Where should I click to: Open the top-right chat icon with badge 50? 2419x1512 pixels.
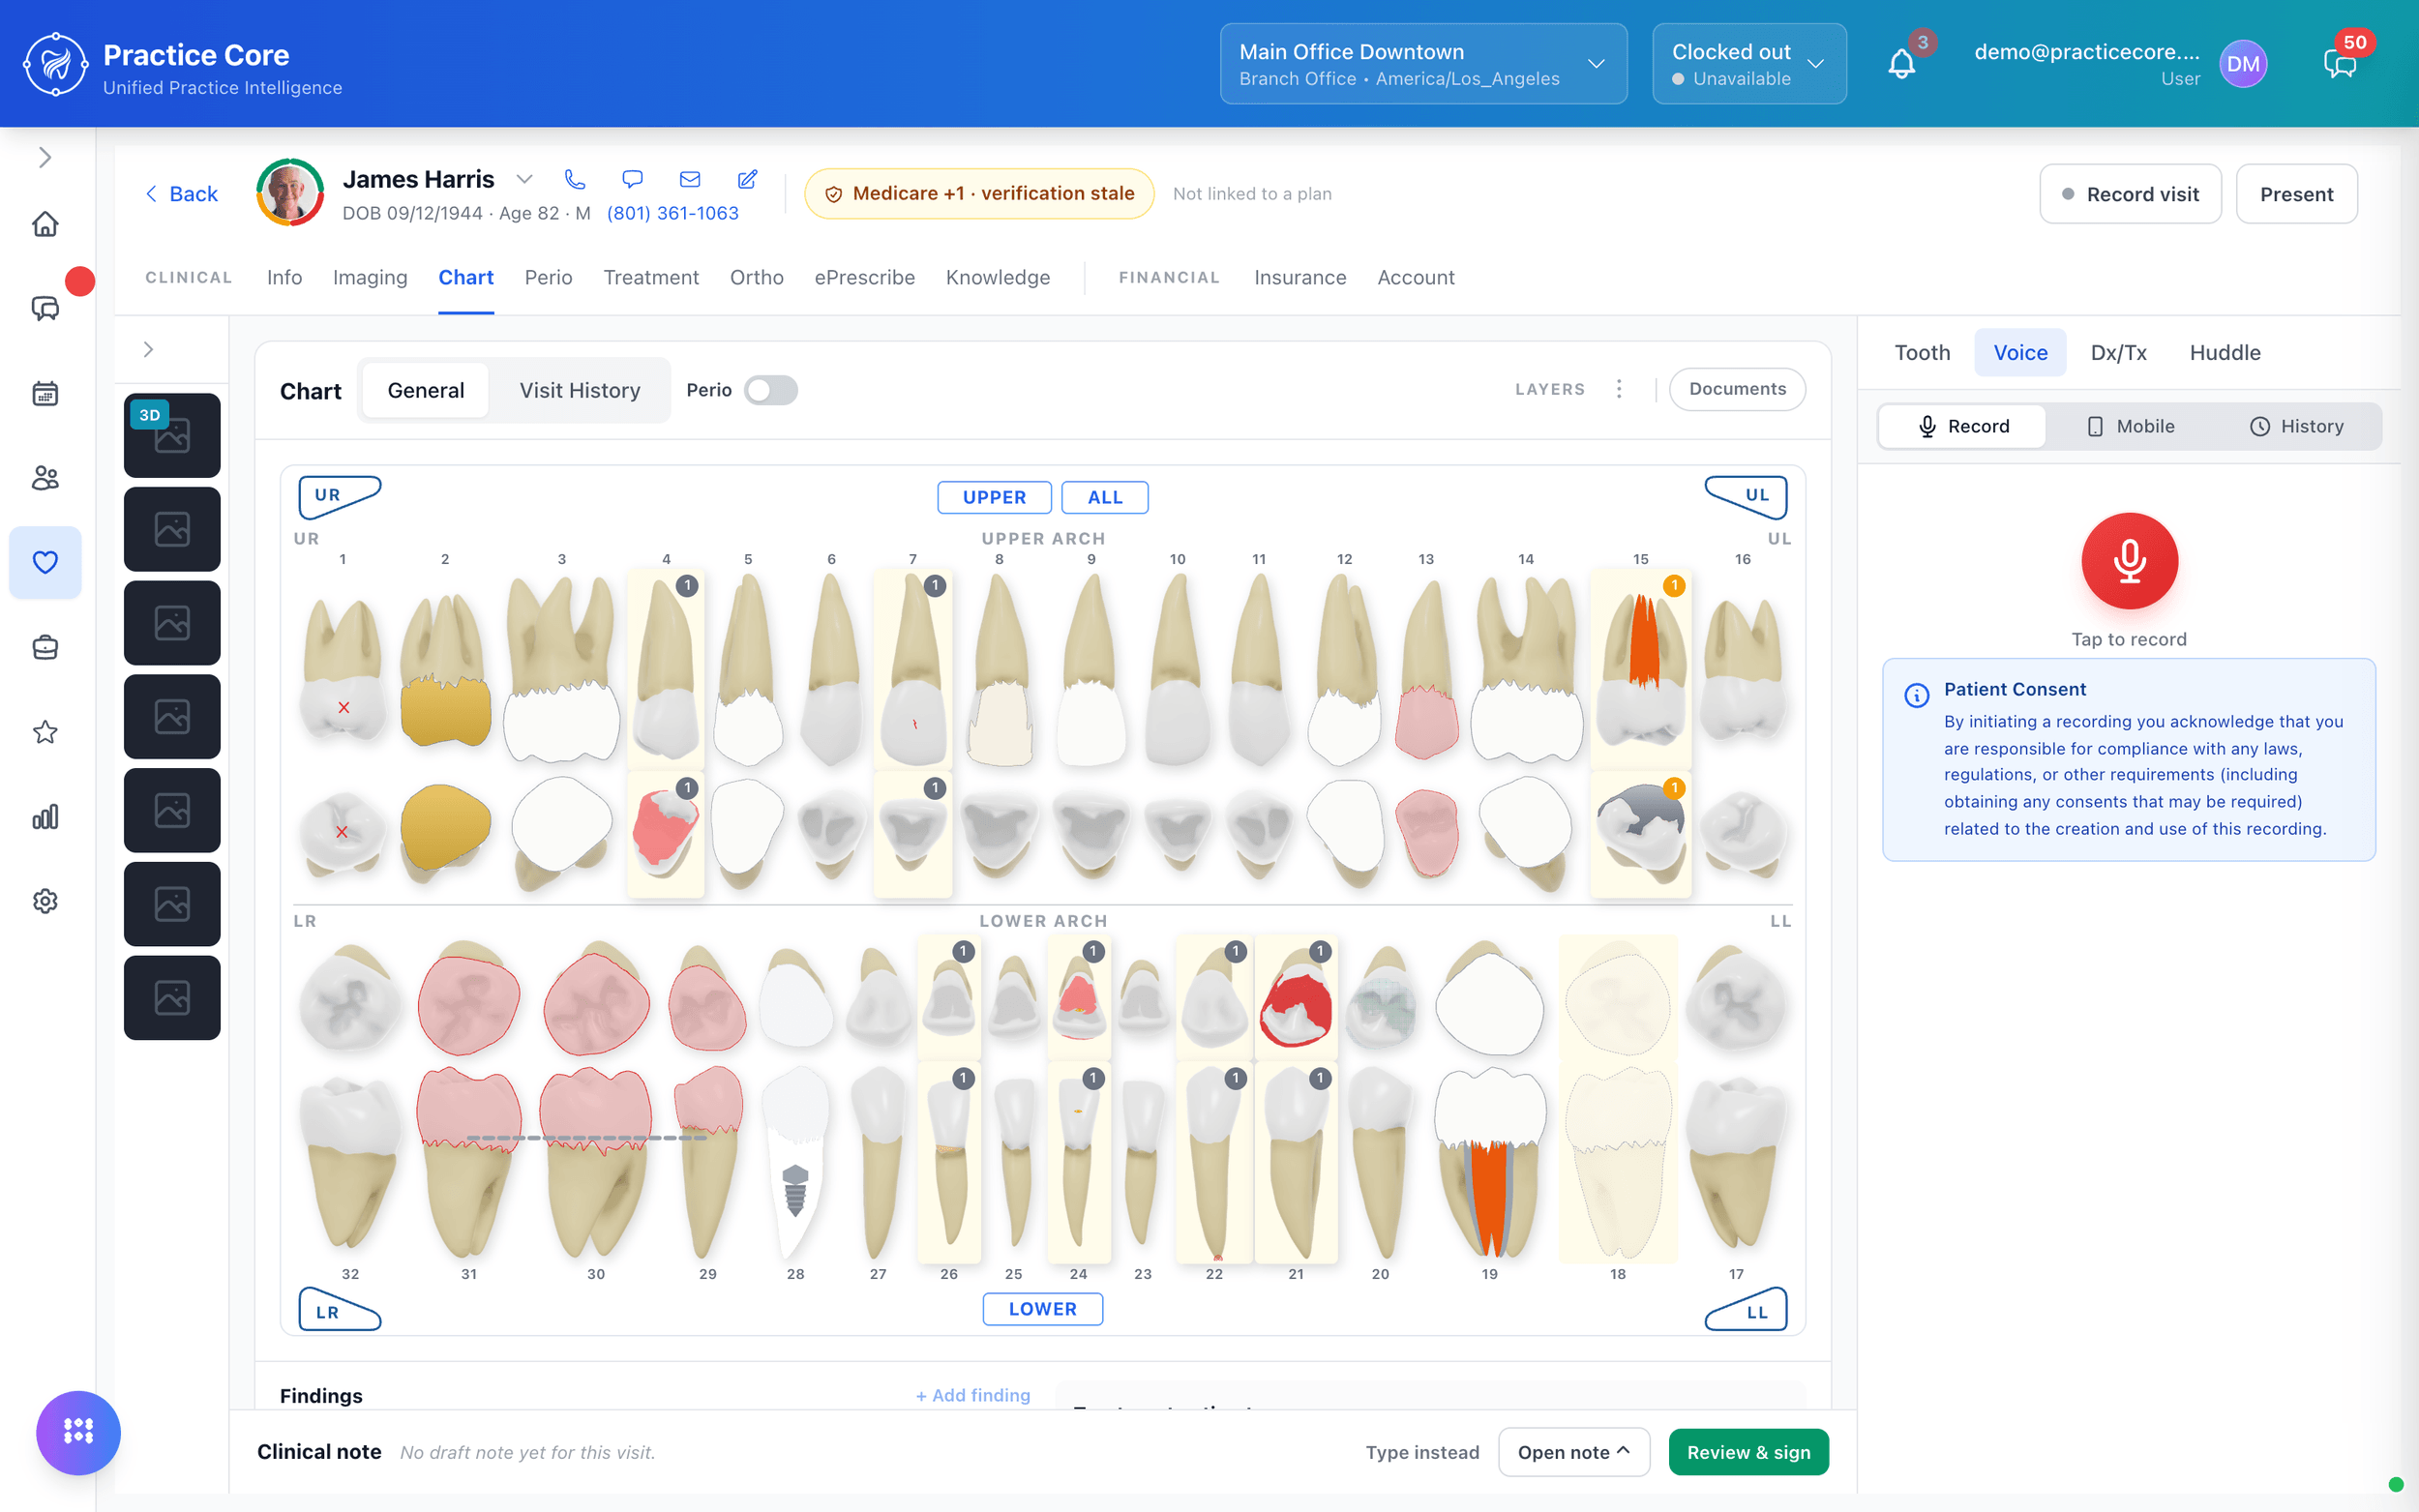[2340, 64]
